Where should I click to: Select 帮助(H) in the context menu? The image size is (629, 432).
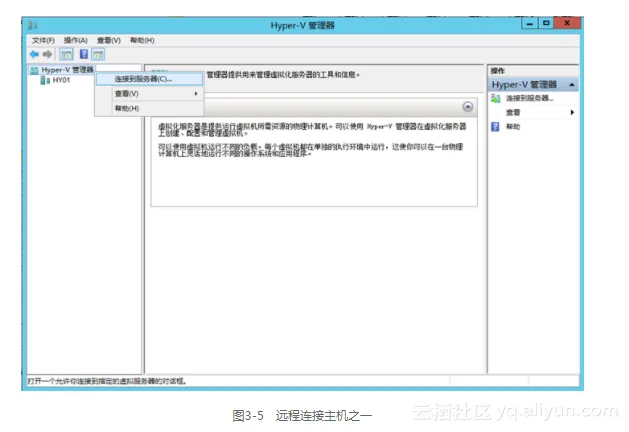pos(149,108)
